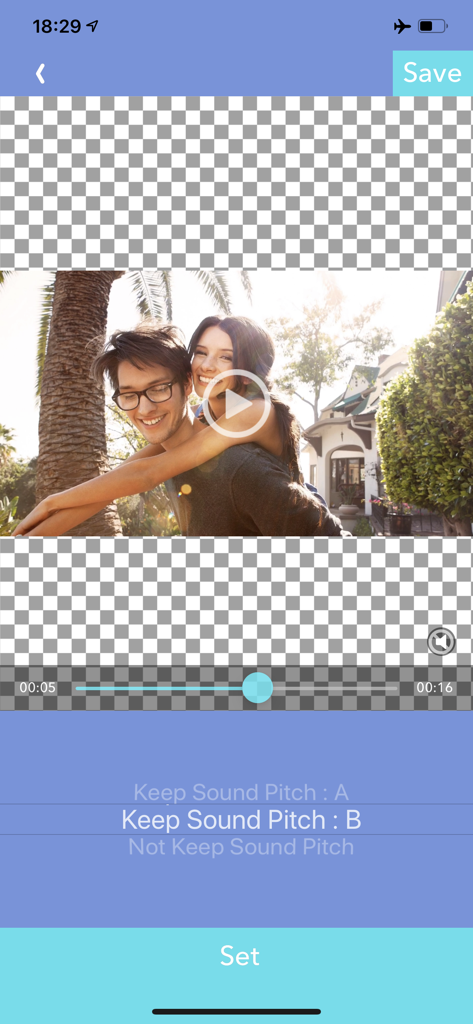Select Keep Sound Pitch : A option
Viewport: 473px width, 1024px height.
(241, 792)
